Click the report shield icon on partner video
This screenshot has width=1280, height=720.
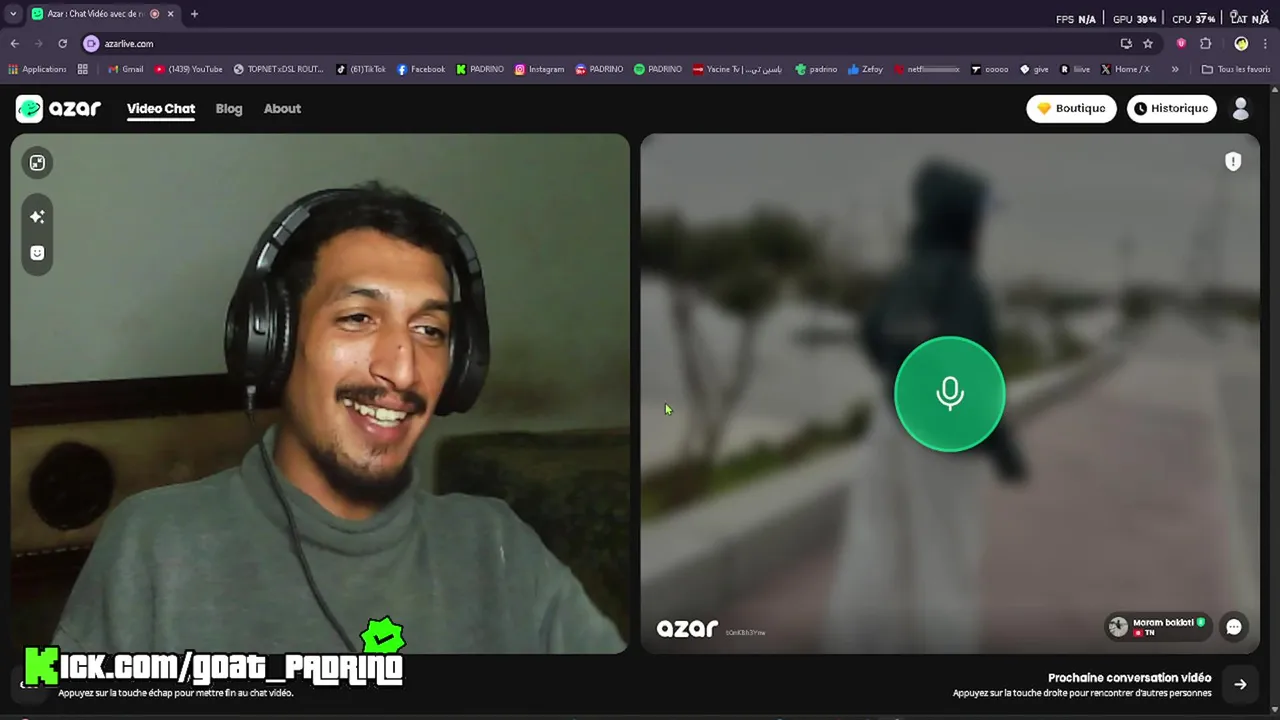click(x=1233, y=161)
